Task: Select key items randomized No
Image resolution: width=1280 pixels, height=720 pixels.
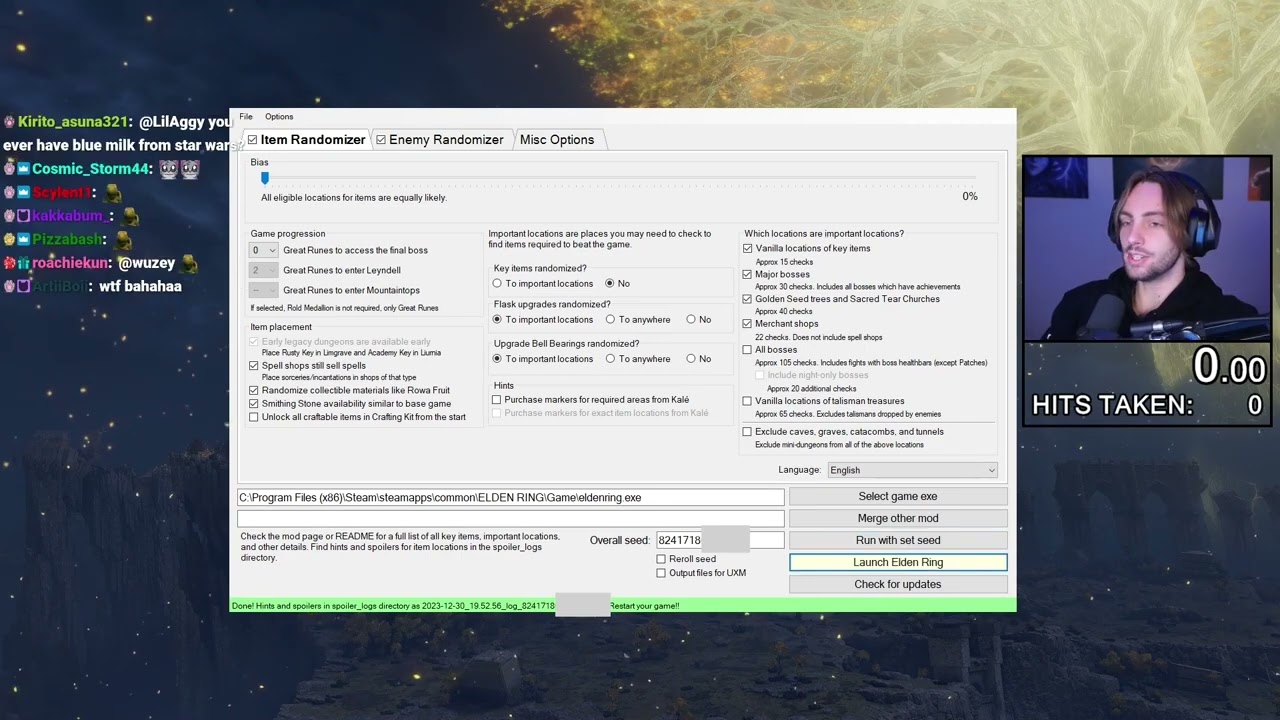Action: pos(610,284)
